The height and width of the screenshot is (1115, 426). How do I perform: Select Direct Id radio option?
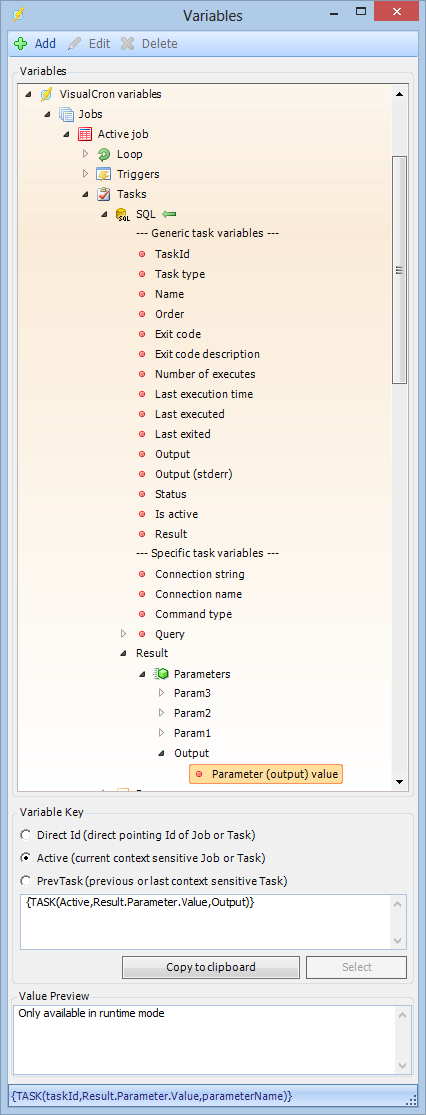[26, 834]
